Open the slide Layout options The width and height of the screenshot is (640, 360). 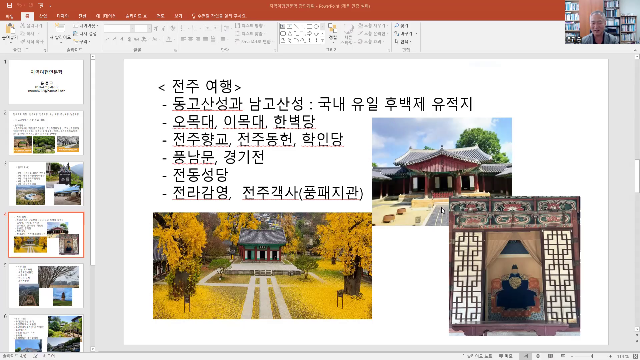coord(86,26)
